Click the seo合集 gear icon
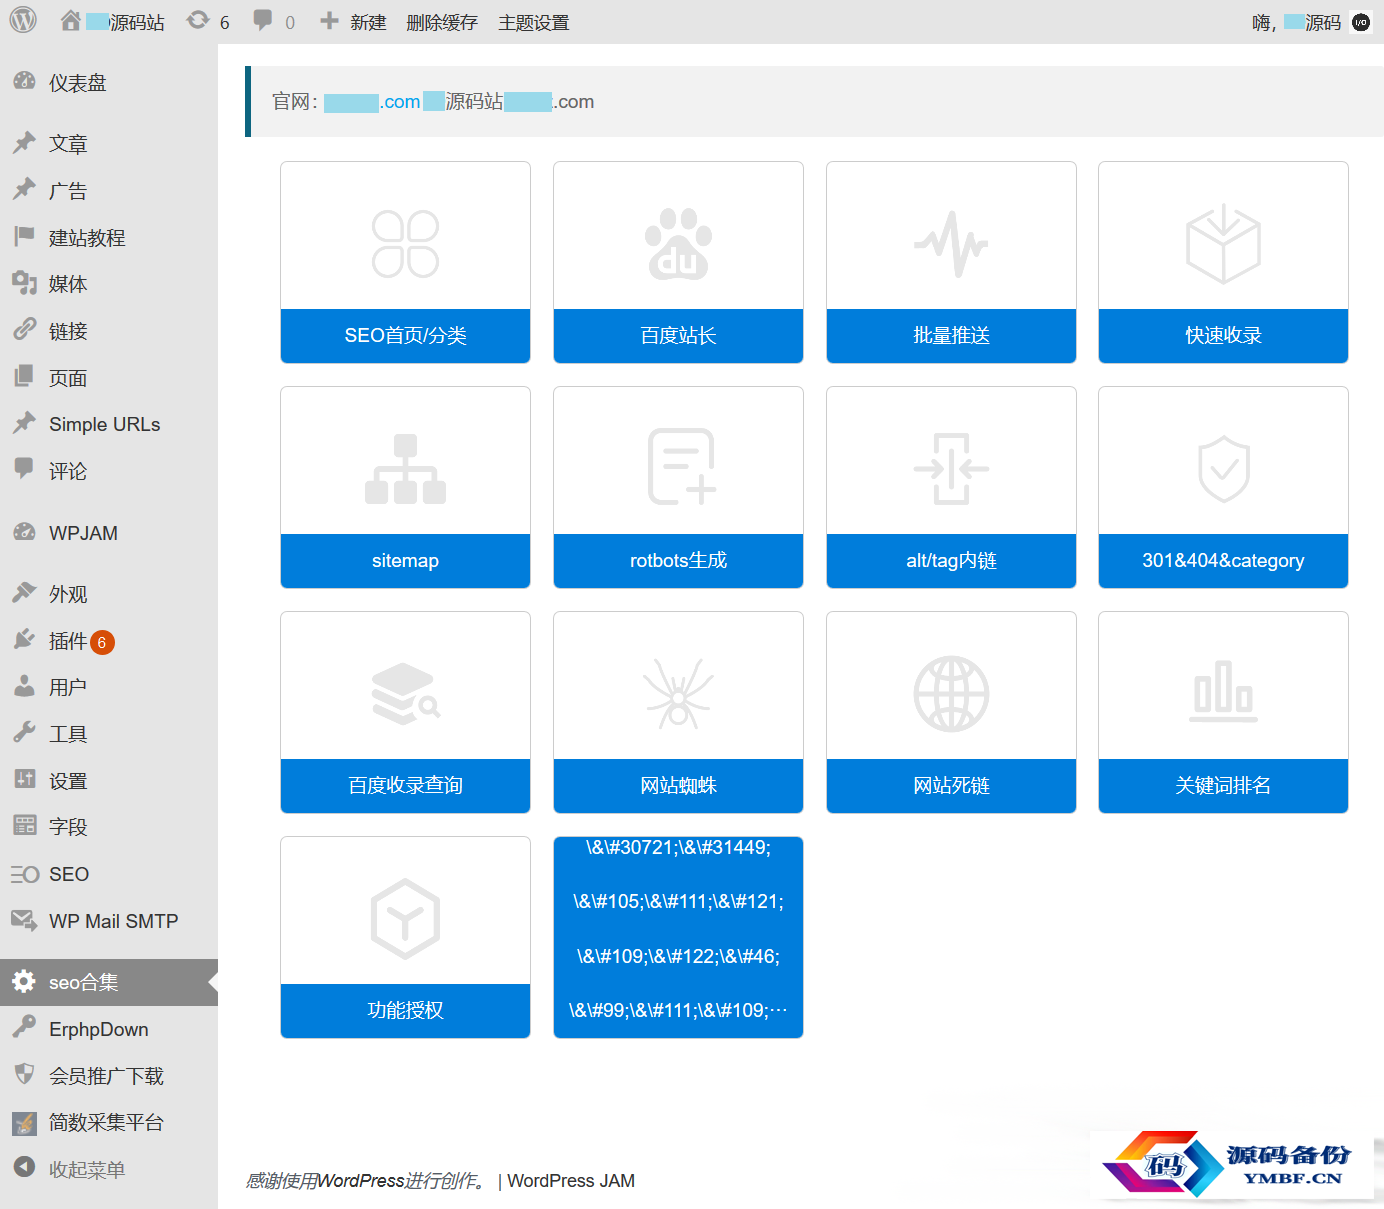Viewport: 1384px width, 1209px height. pos(24,982)
